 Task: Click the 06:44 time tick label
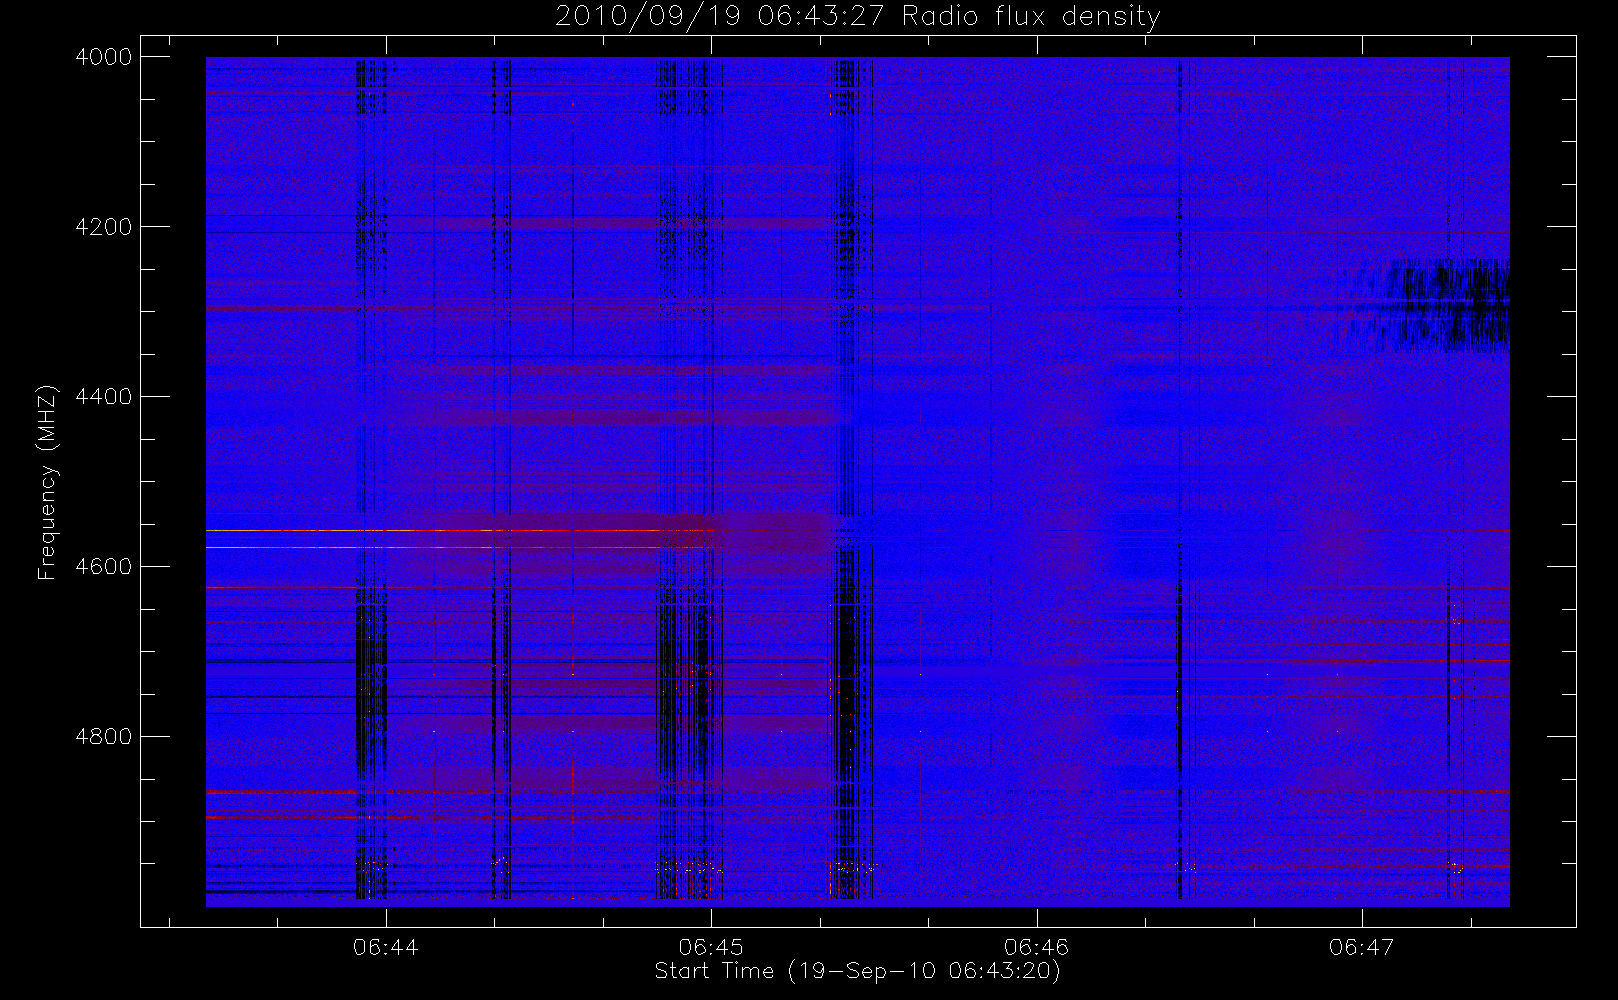pos(385,947)
